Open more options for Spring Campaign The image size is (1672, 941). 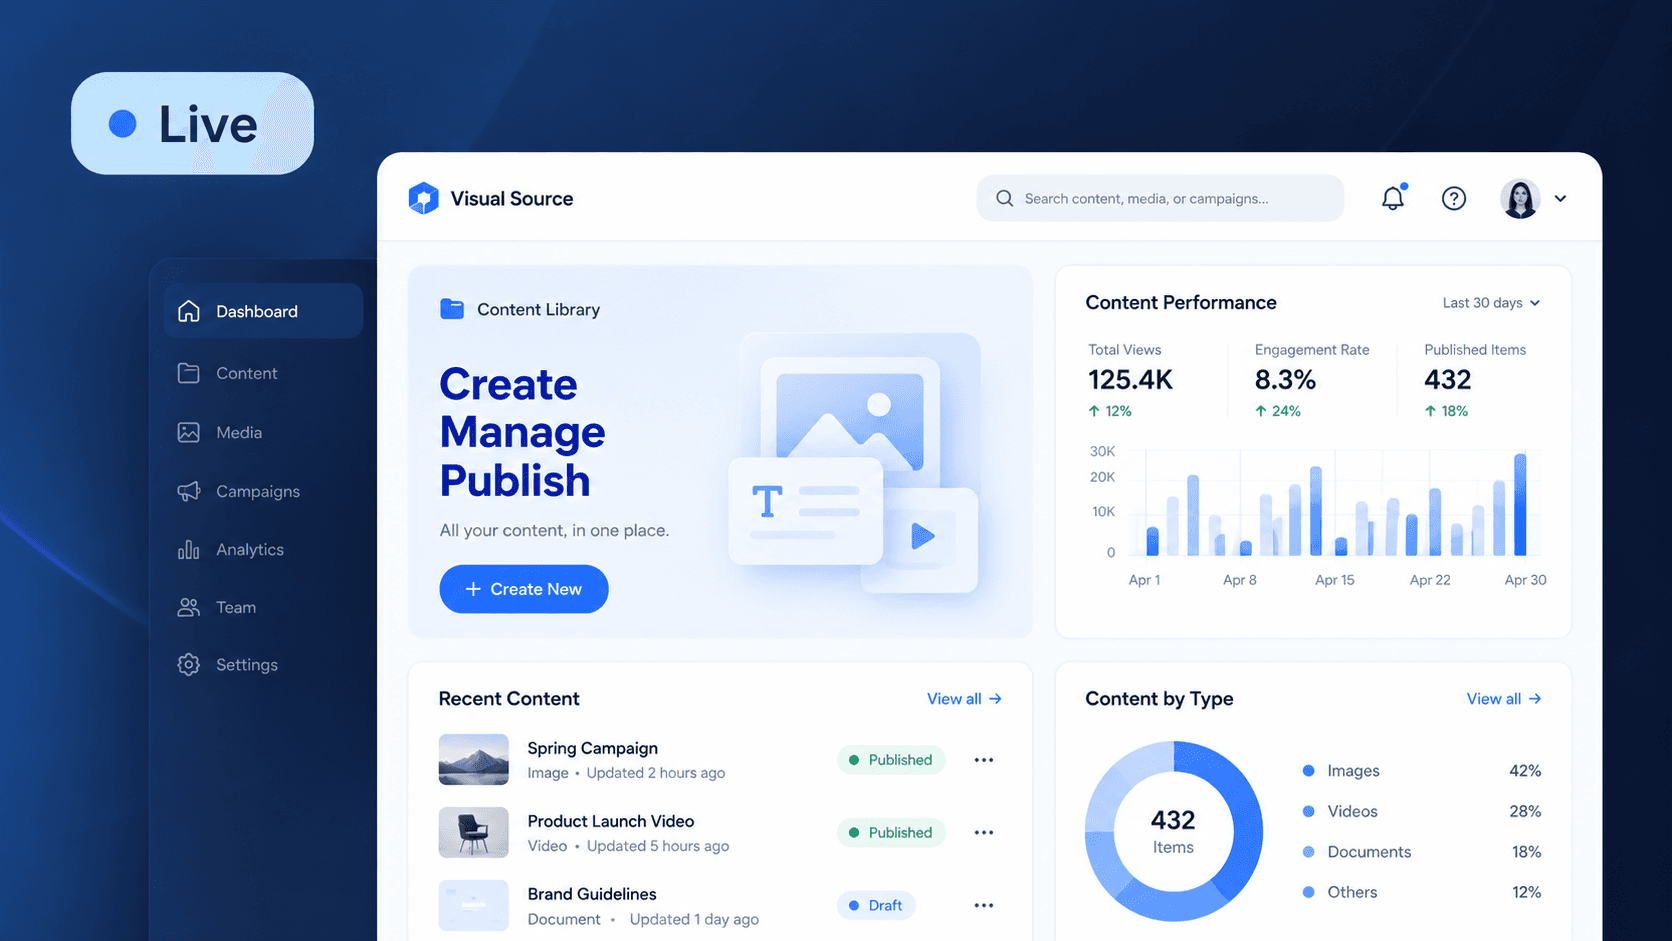pos(984,760)
